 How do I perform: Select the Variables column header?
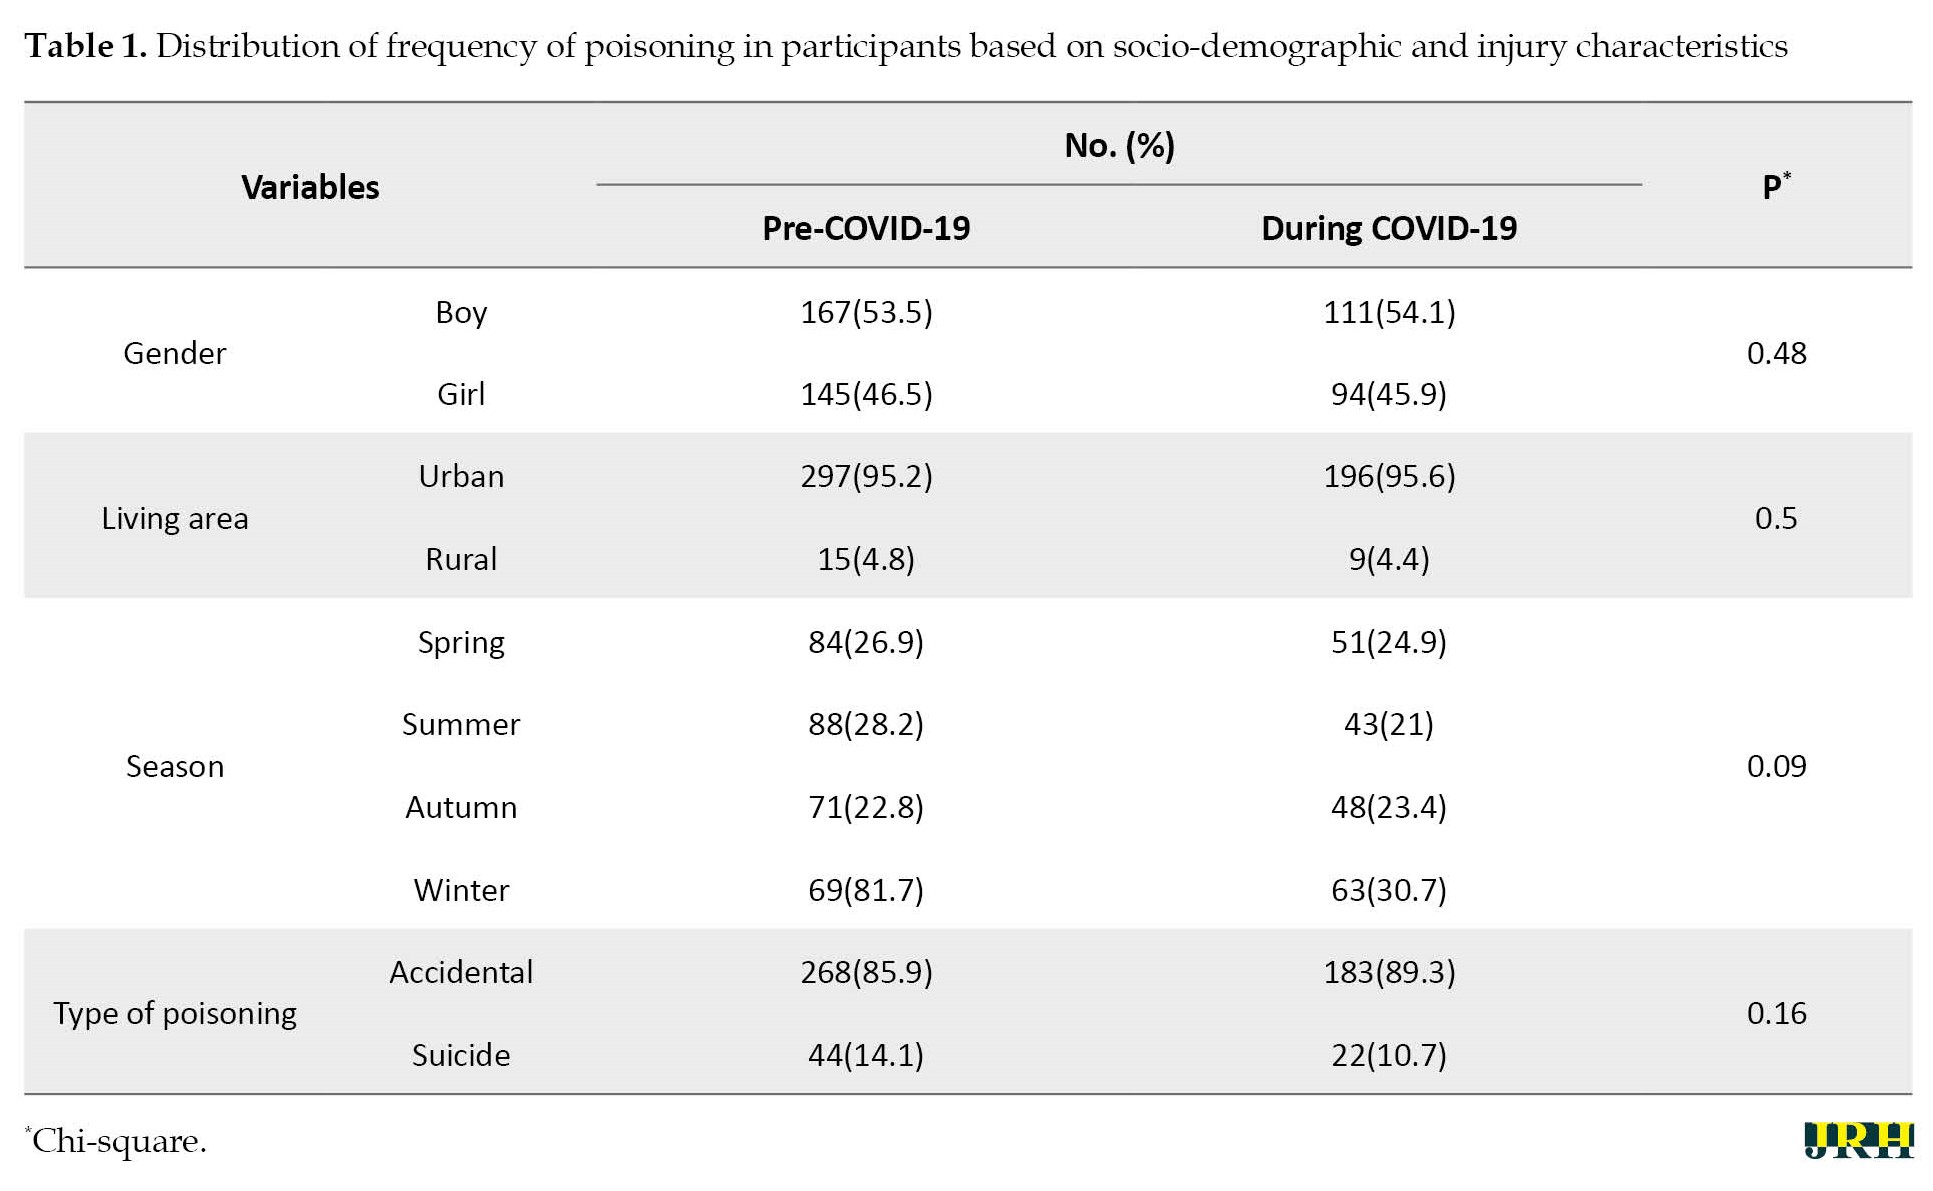pyautogui.click(x=310, y=187)
